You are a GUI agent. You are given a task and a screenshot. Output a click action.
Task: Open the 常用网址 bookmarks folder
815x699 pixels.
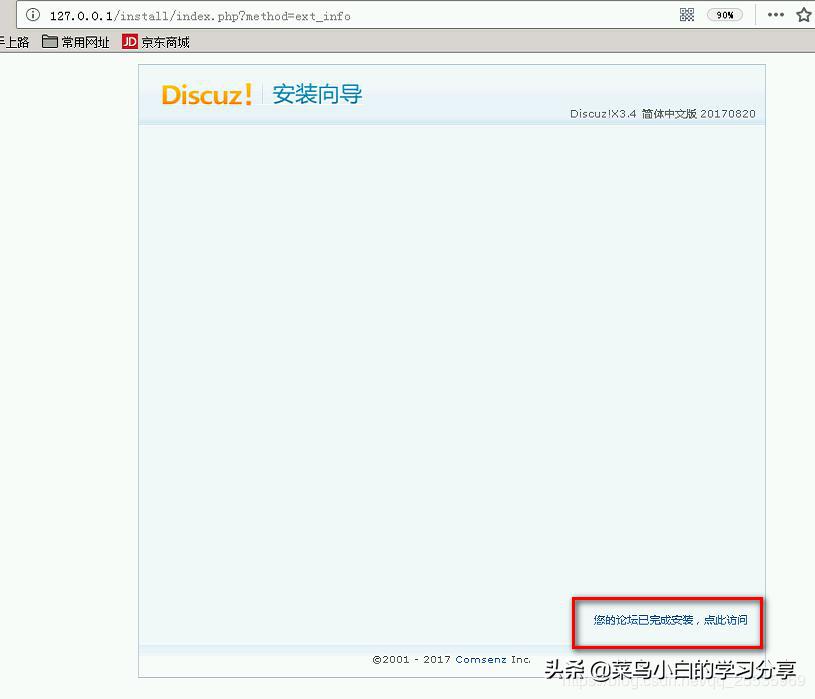click(76, 42)
